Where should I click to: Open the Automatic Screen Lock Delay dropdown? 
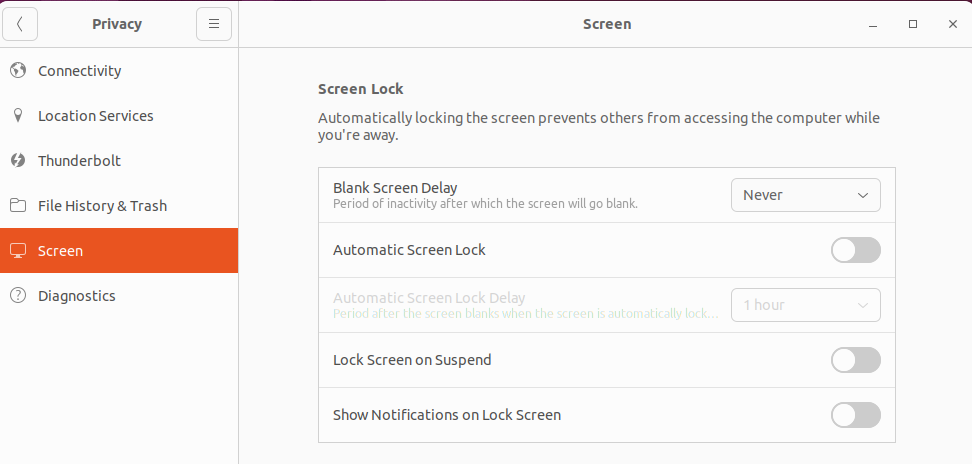coord(805,305)
